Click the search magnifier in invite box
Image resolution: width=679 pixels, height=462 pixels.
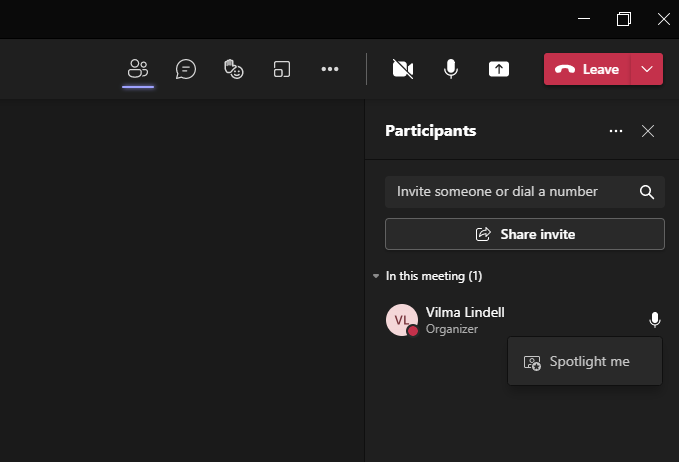point(647,192)
